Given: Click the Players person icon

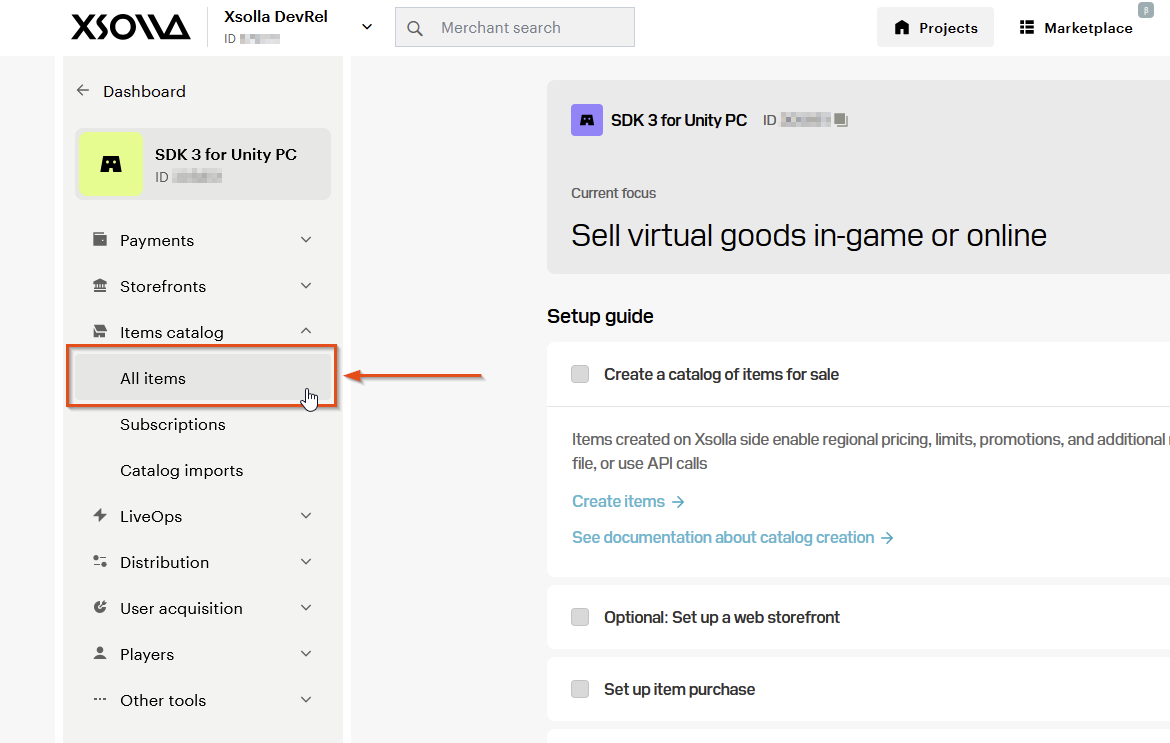Looking at the screenshot, I should 99,653.
